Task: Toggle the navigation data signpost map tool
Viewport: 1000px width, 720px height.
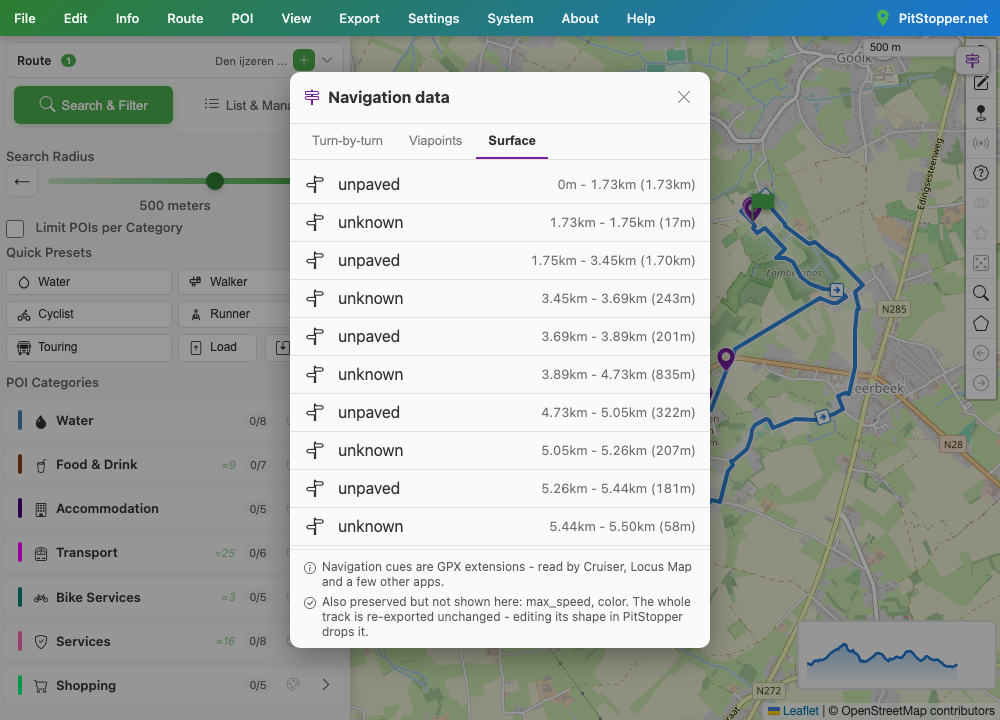Action: point(973,61)
